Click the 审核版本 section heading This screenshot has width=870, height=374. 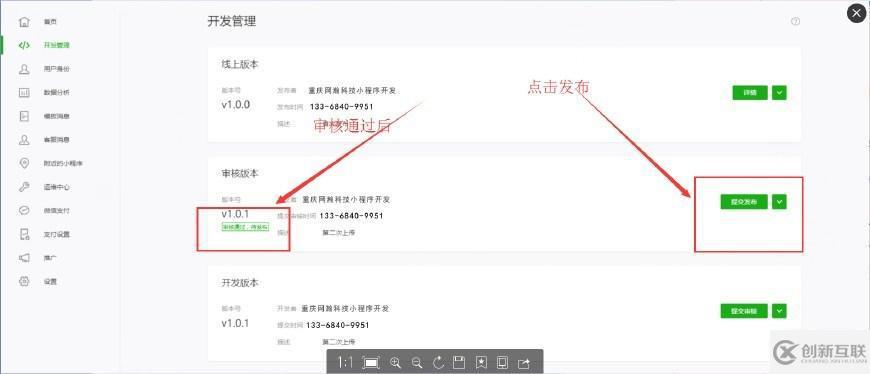tap(240, 174)
